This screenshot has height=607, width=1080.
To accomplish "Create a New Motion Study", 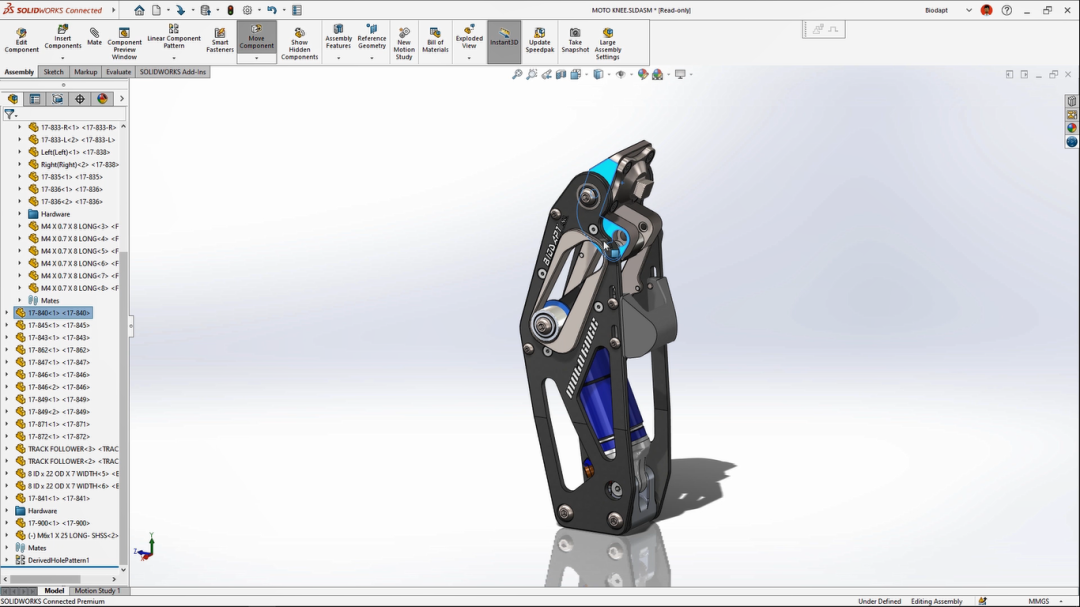I will click(404, 44).
